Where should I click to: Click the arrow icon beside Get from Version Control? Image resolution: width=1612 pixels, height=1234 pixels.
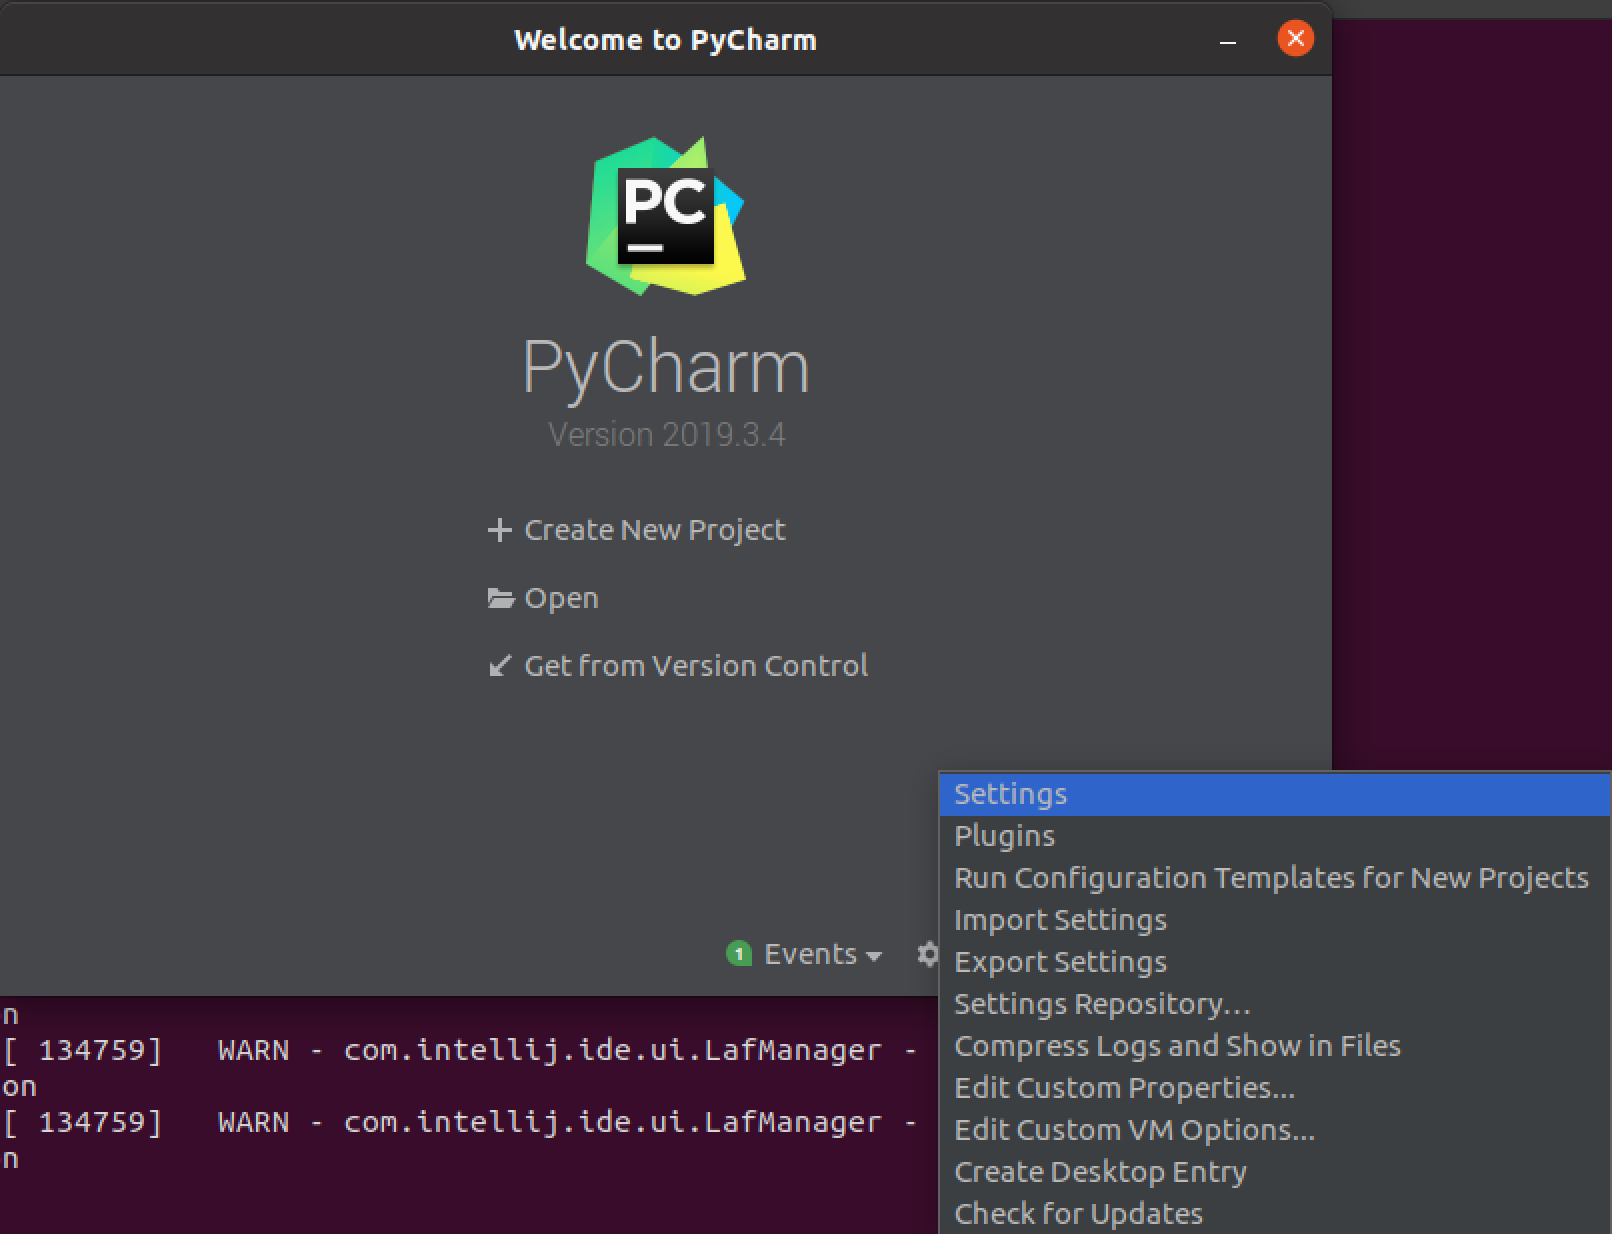pos(500,665)
